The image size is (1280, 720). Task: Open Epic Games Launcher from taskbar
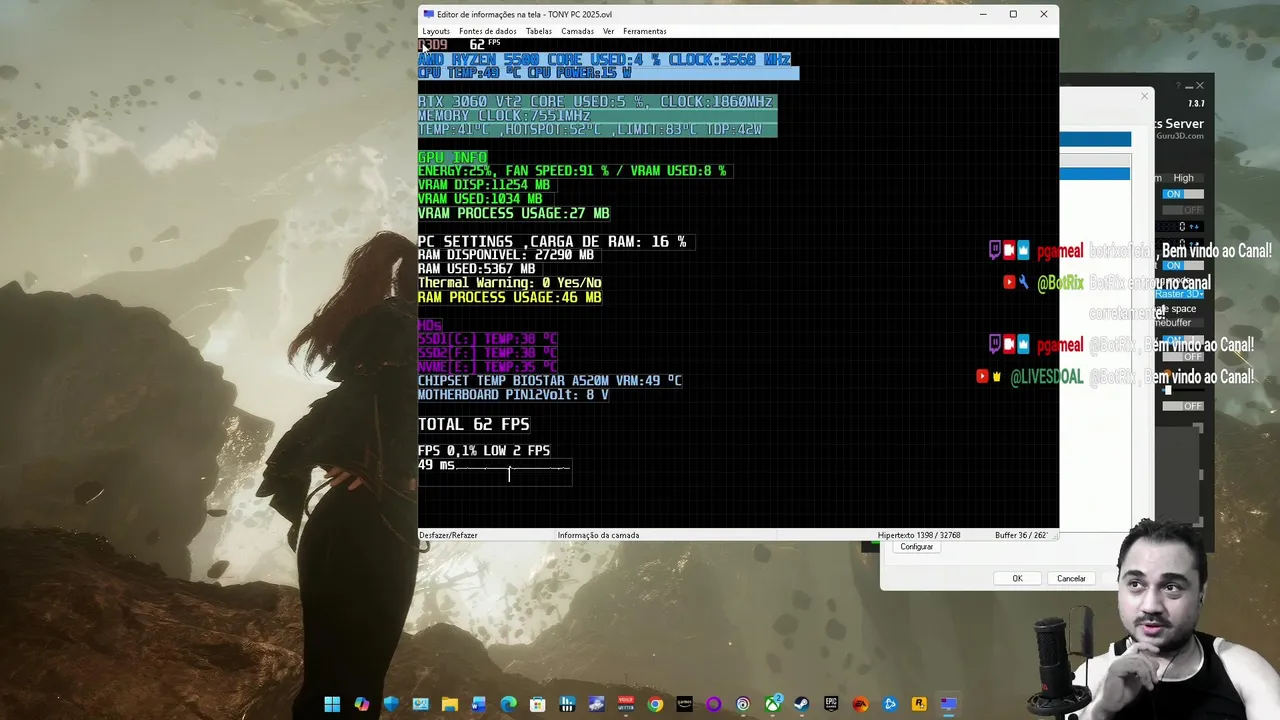point(831,704)
